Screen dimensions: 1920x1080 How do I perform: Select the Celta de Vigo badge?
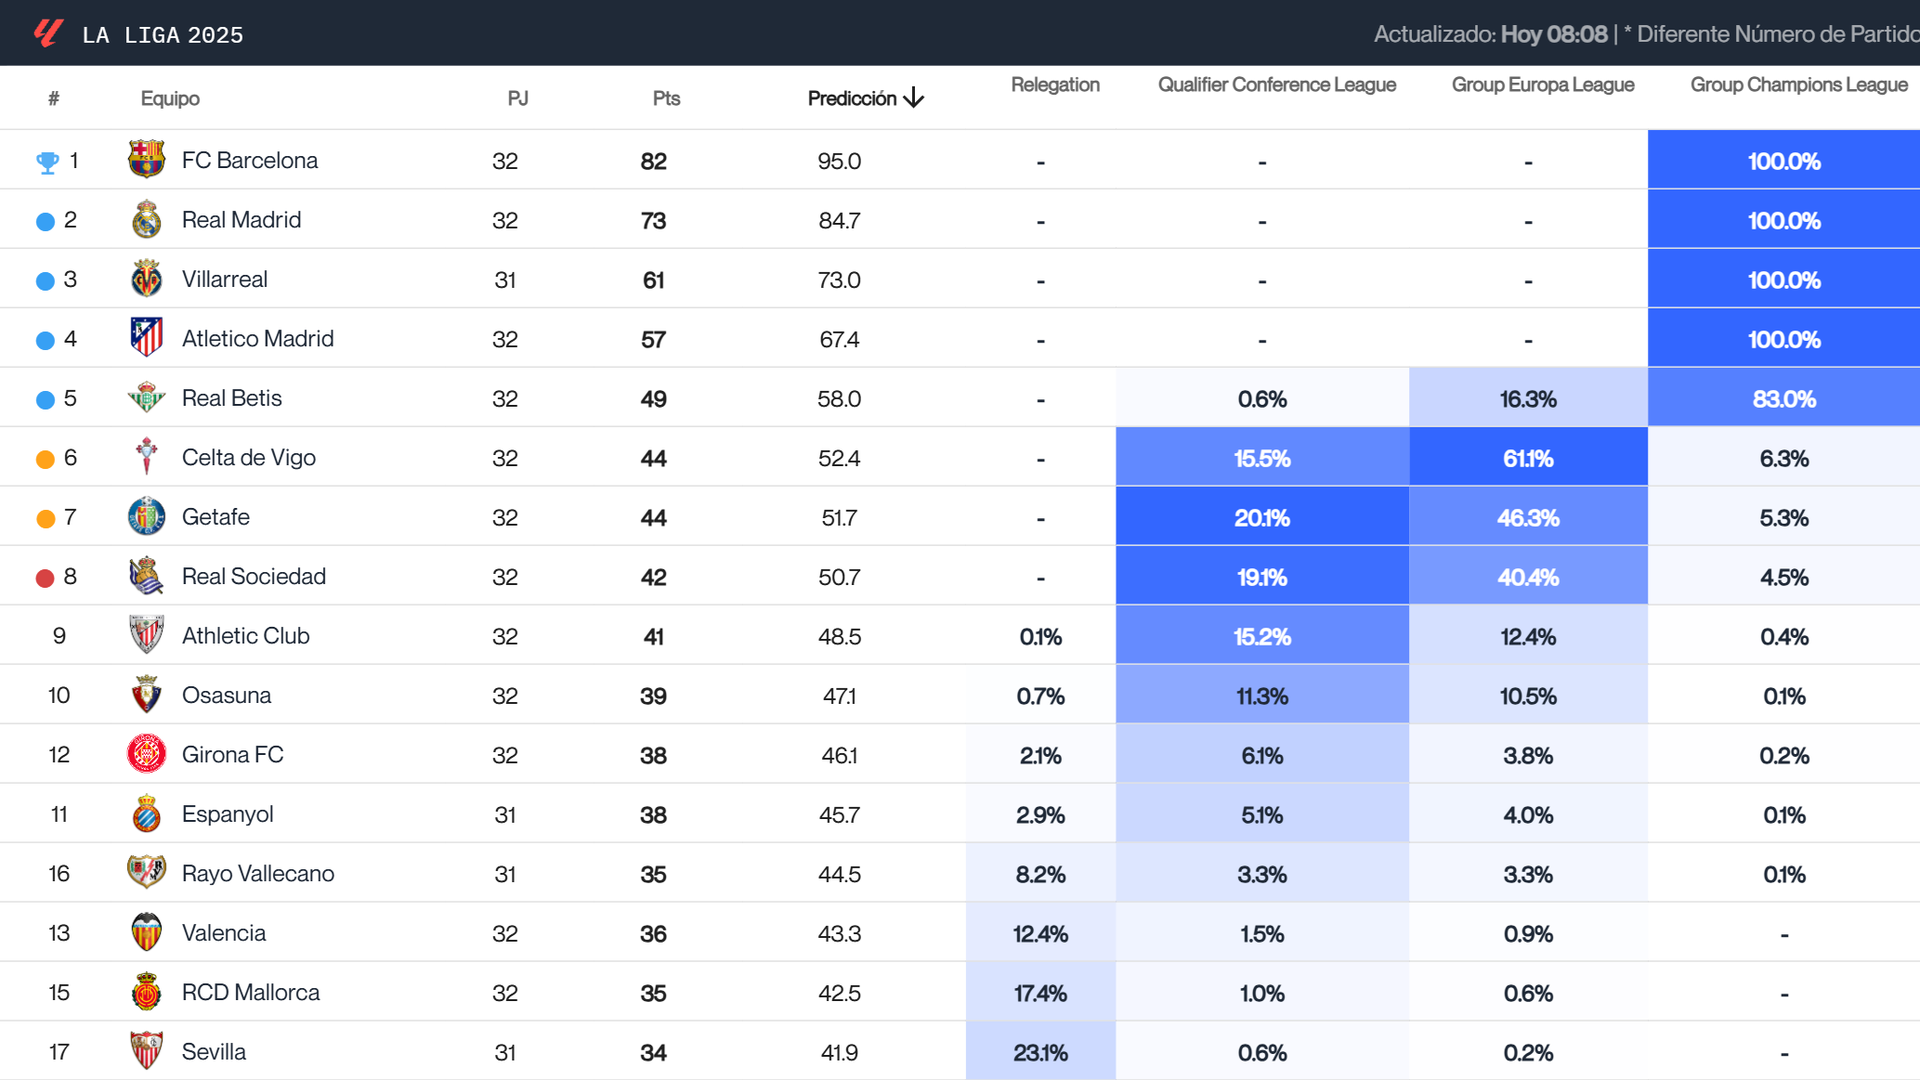[145, 457]
